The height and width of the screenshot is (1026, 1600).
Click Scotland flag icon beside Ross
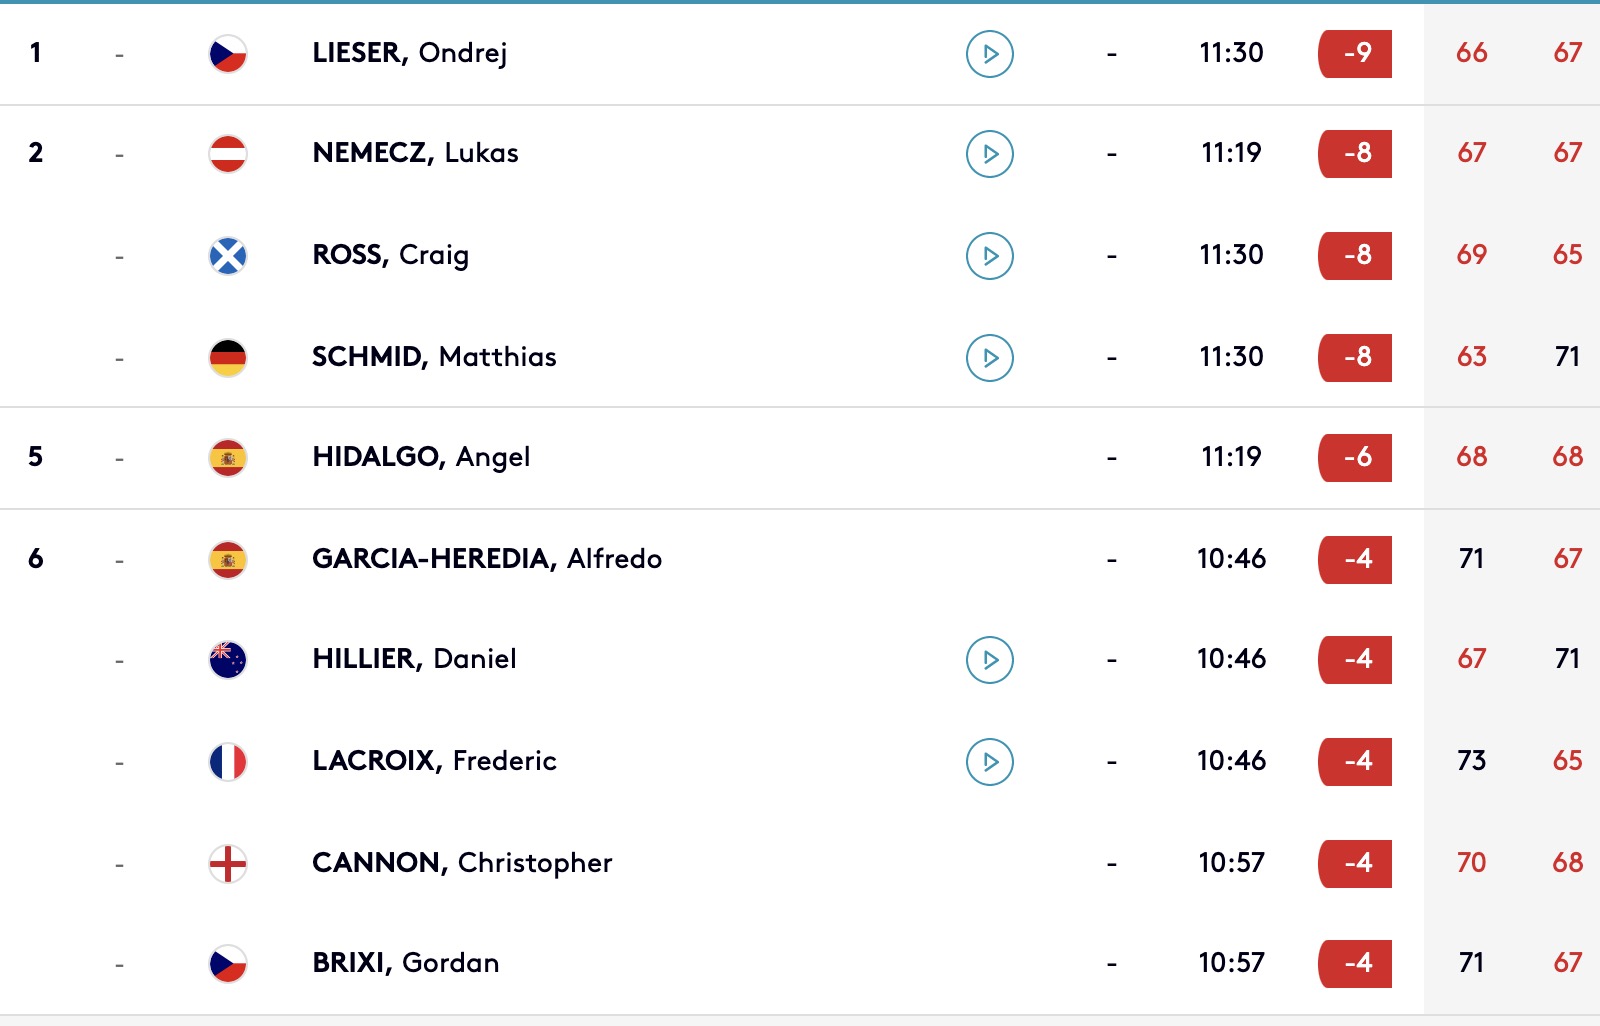click(228, 256)
